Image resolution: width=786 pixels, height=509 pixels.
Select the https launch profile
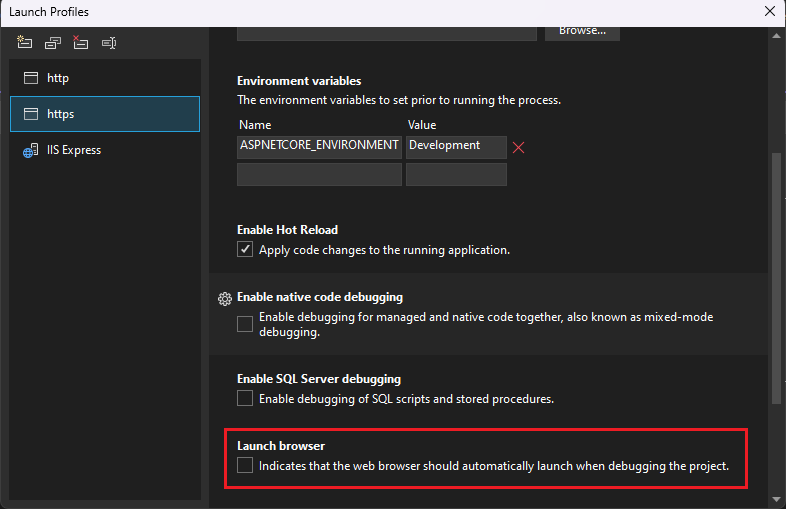click(x=60, y=114)
